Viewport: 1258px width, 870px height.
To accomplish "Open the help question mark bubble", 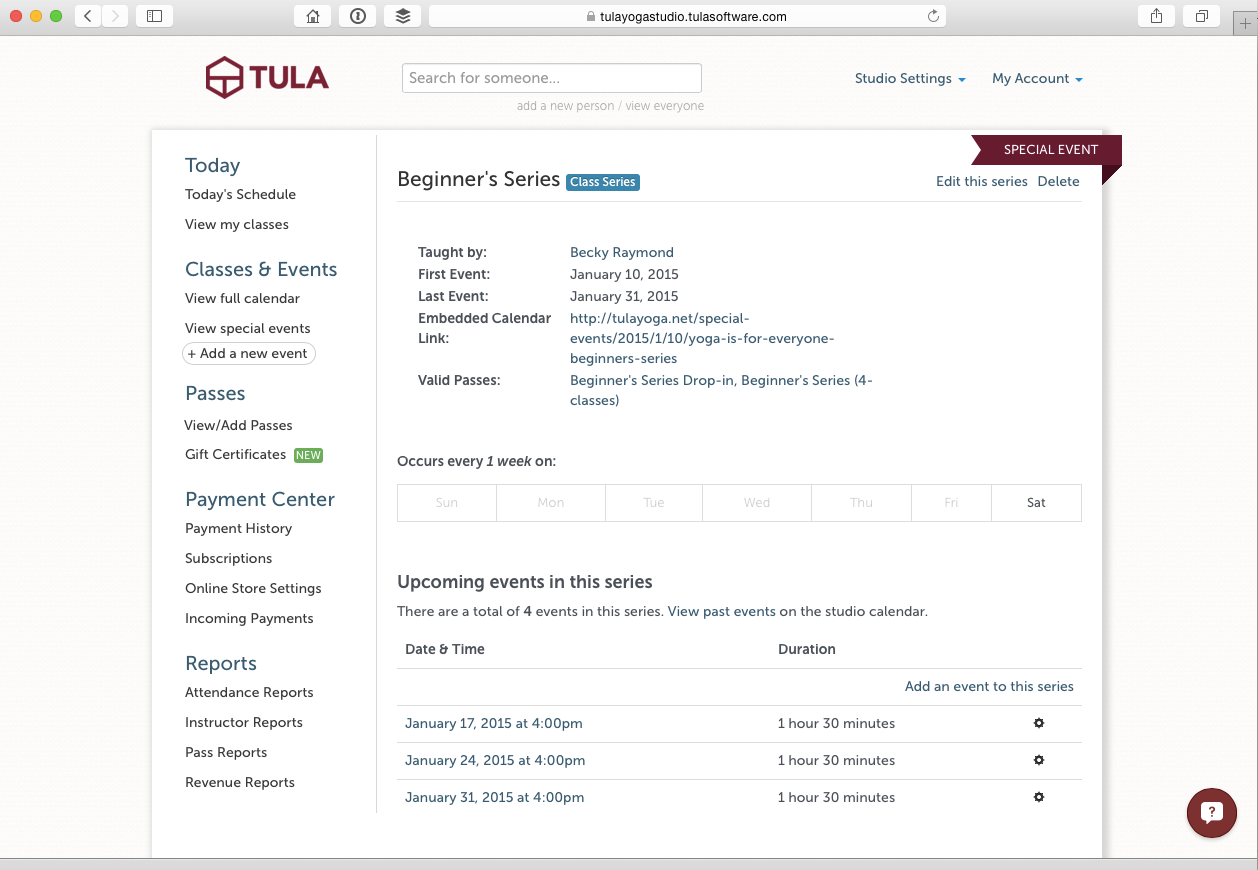I will [x=1211, y=812].
